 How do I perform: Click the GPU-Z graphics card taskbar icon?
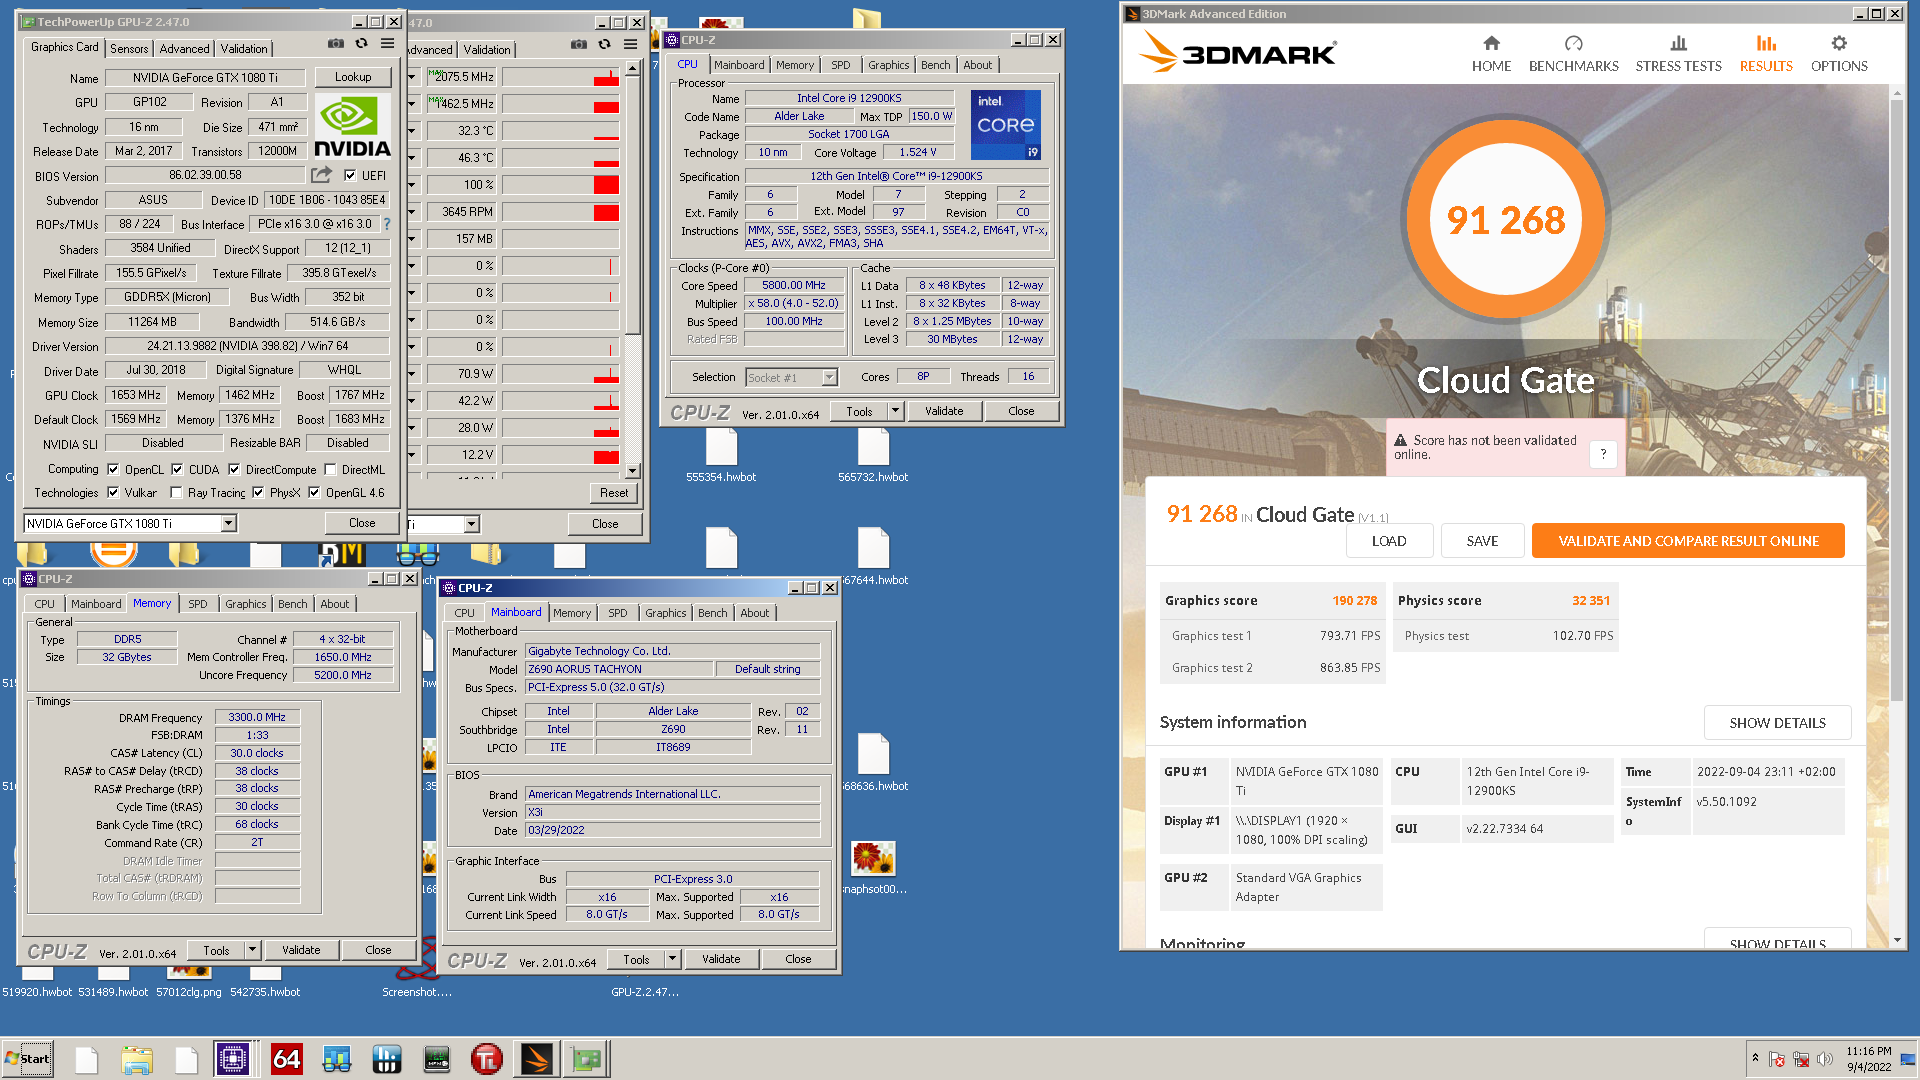click(x=587, y=1059)
